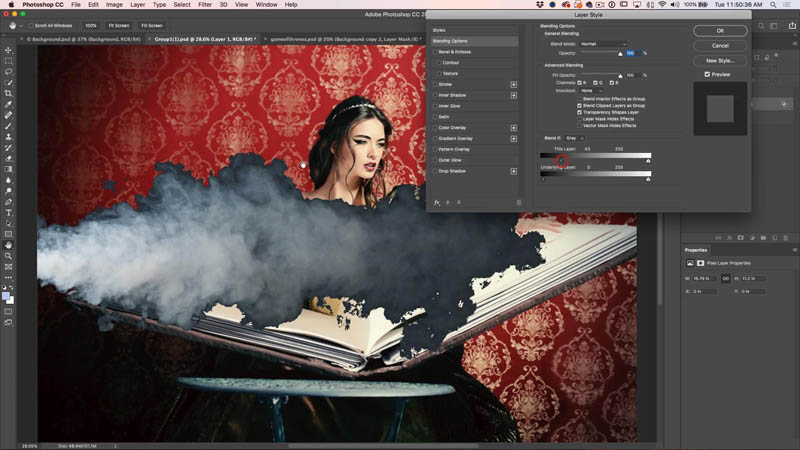Select the Clone Stamp tool
Viewport: 800px width, 450px height.
tap(8, 137)
